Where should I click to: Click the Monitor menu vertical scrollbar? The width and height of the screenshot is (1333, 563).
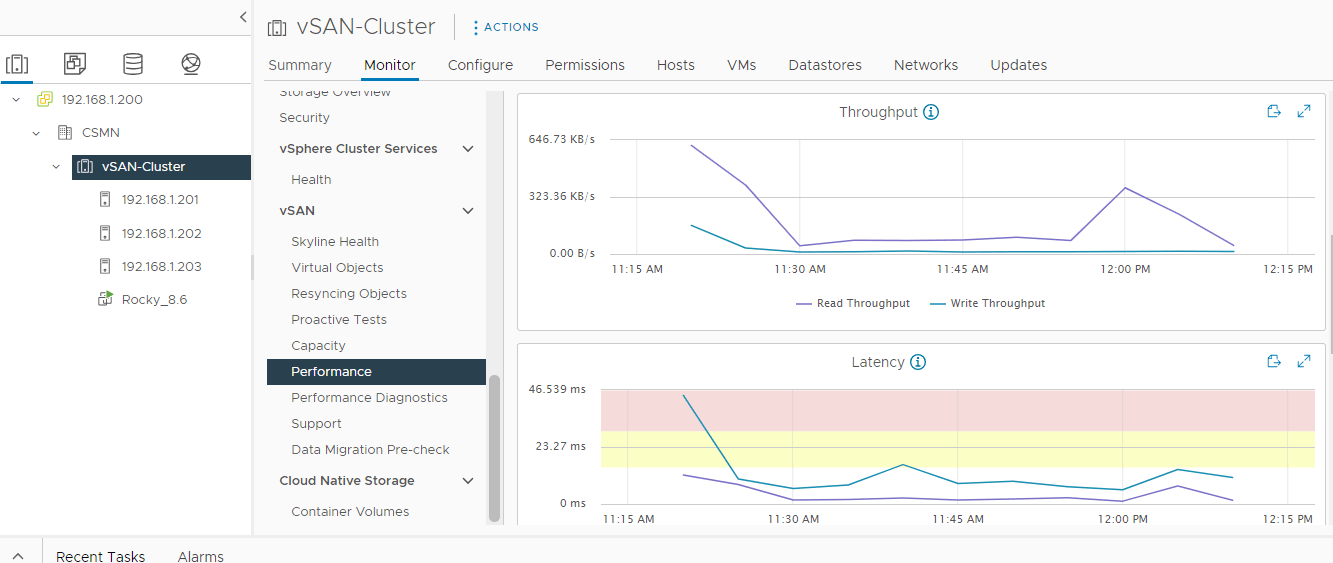click(494, 448)
